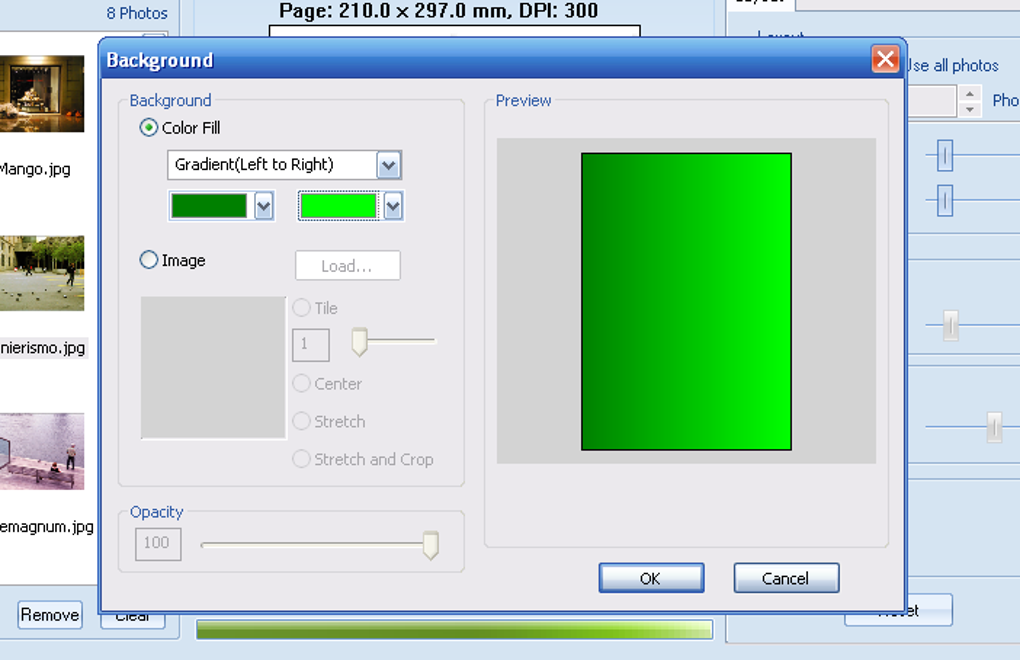Click the dark green start color swatch
This screenshot has width=1020, height=660.
coord(209,206)
